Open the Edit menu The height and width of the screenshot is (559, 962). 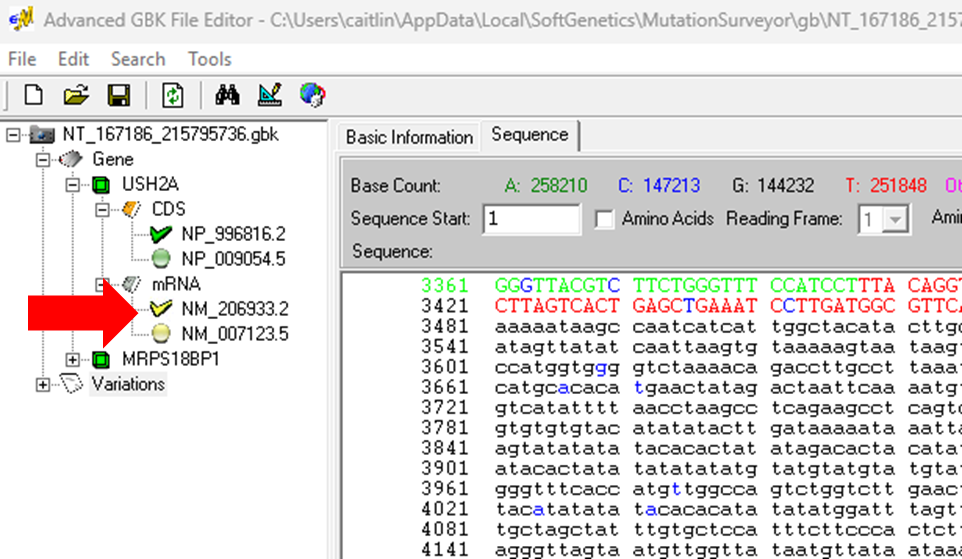click(x=73, y=59)
